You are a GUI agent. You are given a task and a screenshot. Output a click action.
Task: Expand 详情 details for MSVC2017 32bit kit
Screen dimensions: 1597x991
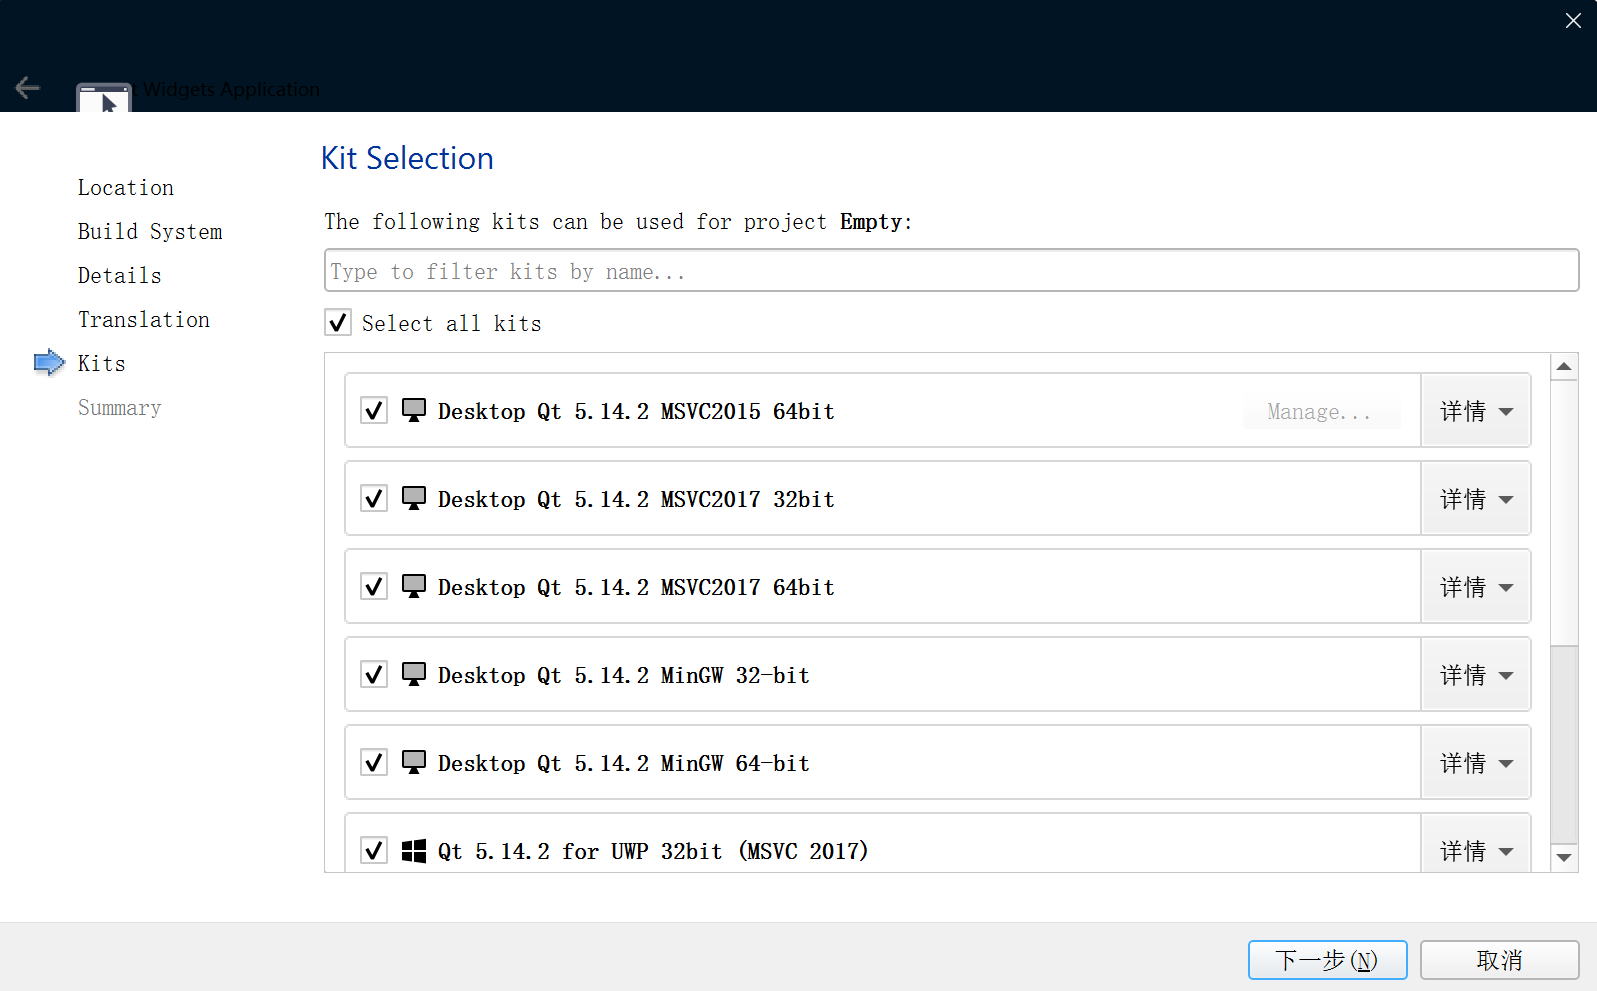coord(1476,499)
